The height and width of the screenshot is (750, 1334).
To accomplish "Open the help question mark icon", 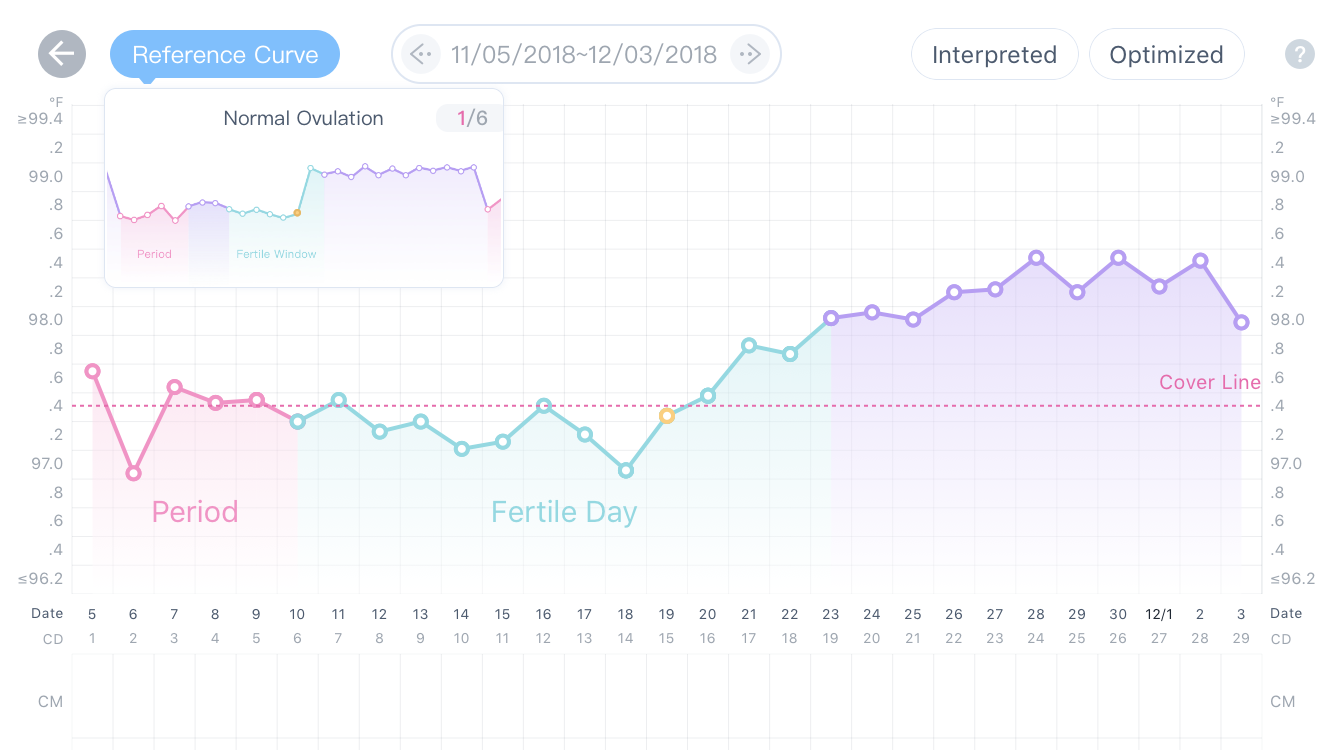I will (x=1299, y=54).
